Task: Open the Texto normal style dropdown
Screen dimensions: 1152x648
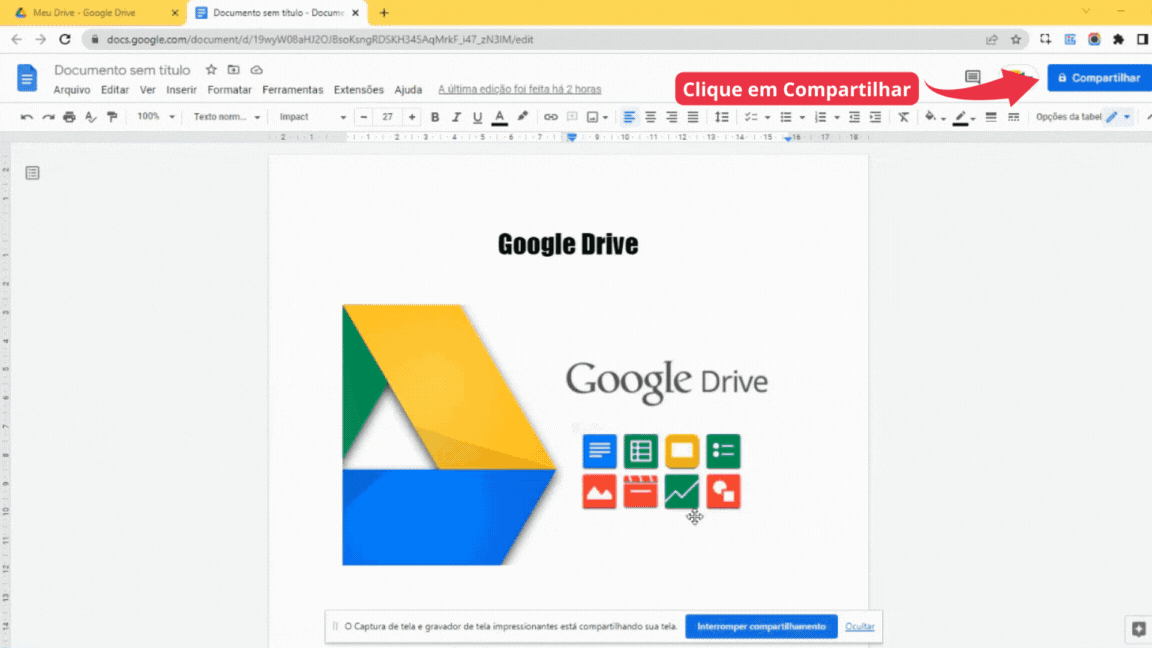Action: pos(226,117)
